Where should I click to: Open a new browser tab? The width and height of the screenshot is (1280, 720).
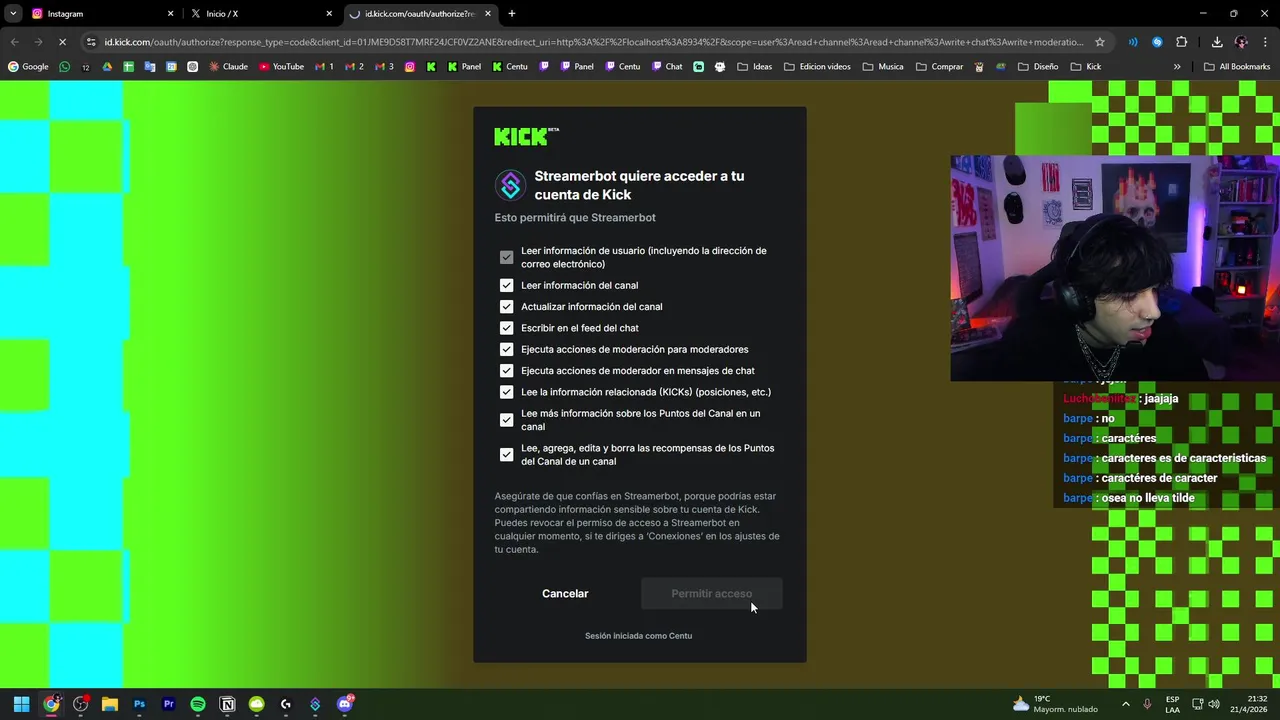pos(512,14)
